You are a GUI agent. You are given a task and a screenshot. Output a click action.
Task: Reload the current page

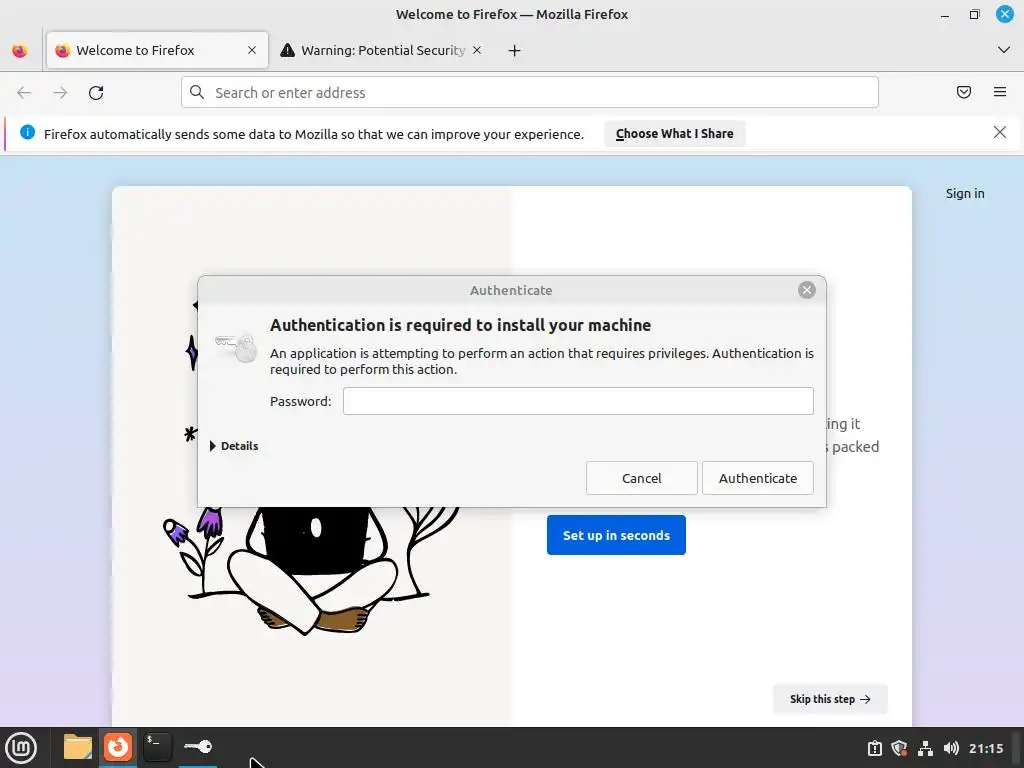[x=96, y=93]
